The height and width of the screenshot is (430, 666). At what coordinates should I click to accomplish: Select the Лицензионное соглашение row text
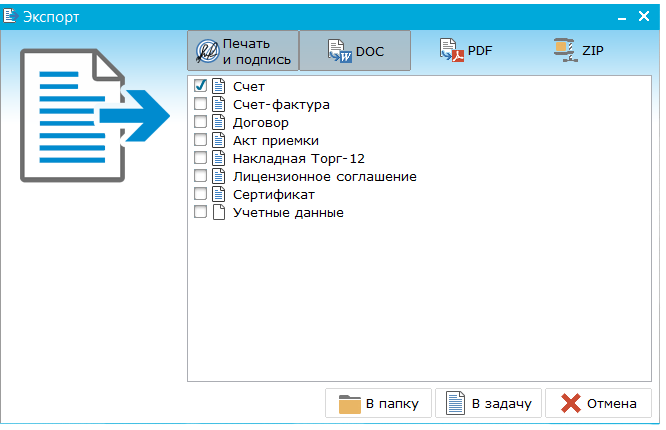(x=325, y=177)
